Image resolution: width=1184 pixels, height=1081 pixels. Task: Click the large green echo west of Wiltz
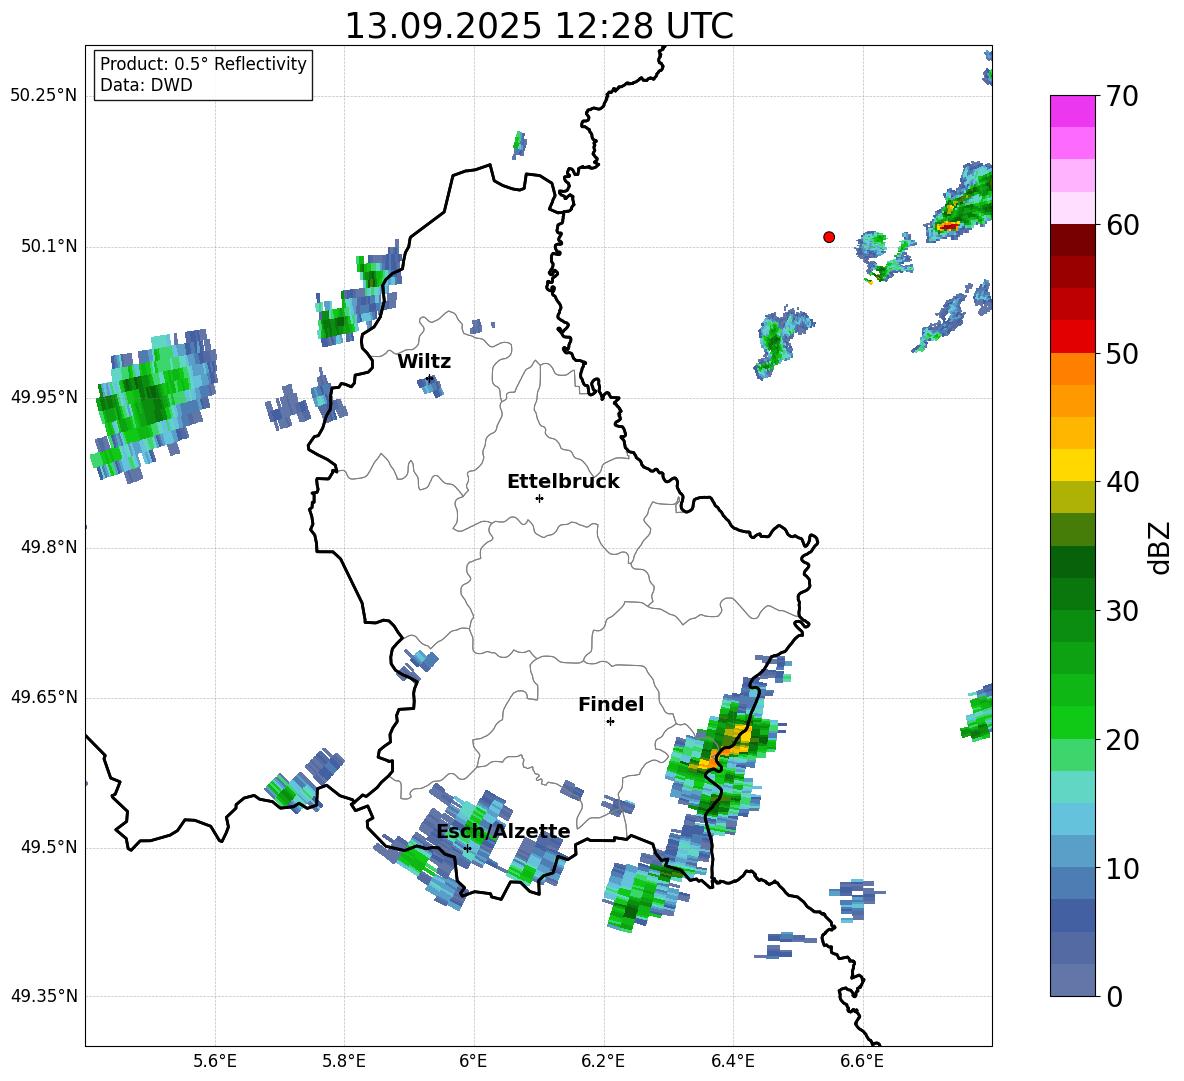coord(153,402)
